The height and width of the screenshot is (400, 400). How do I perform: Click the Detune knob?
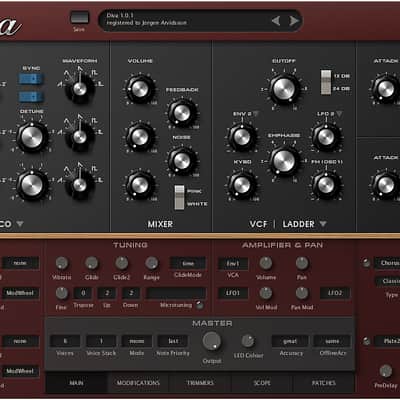32,137
